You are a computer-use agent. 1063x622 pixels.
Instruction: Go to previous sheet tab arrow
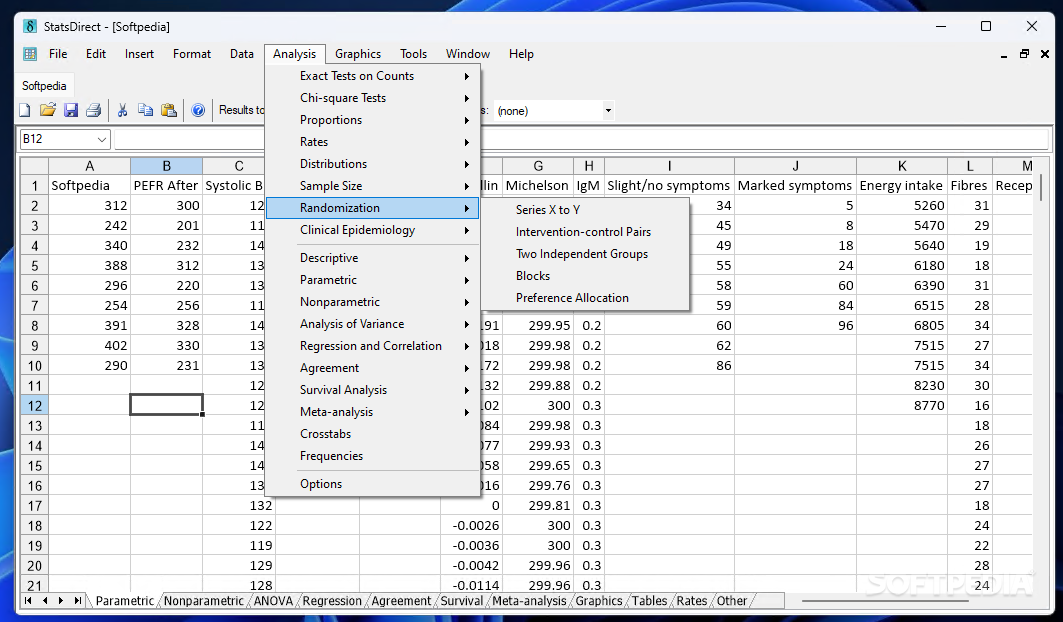point(45,600)
